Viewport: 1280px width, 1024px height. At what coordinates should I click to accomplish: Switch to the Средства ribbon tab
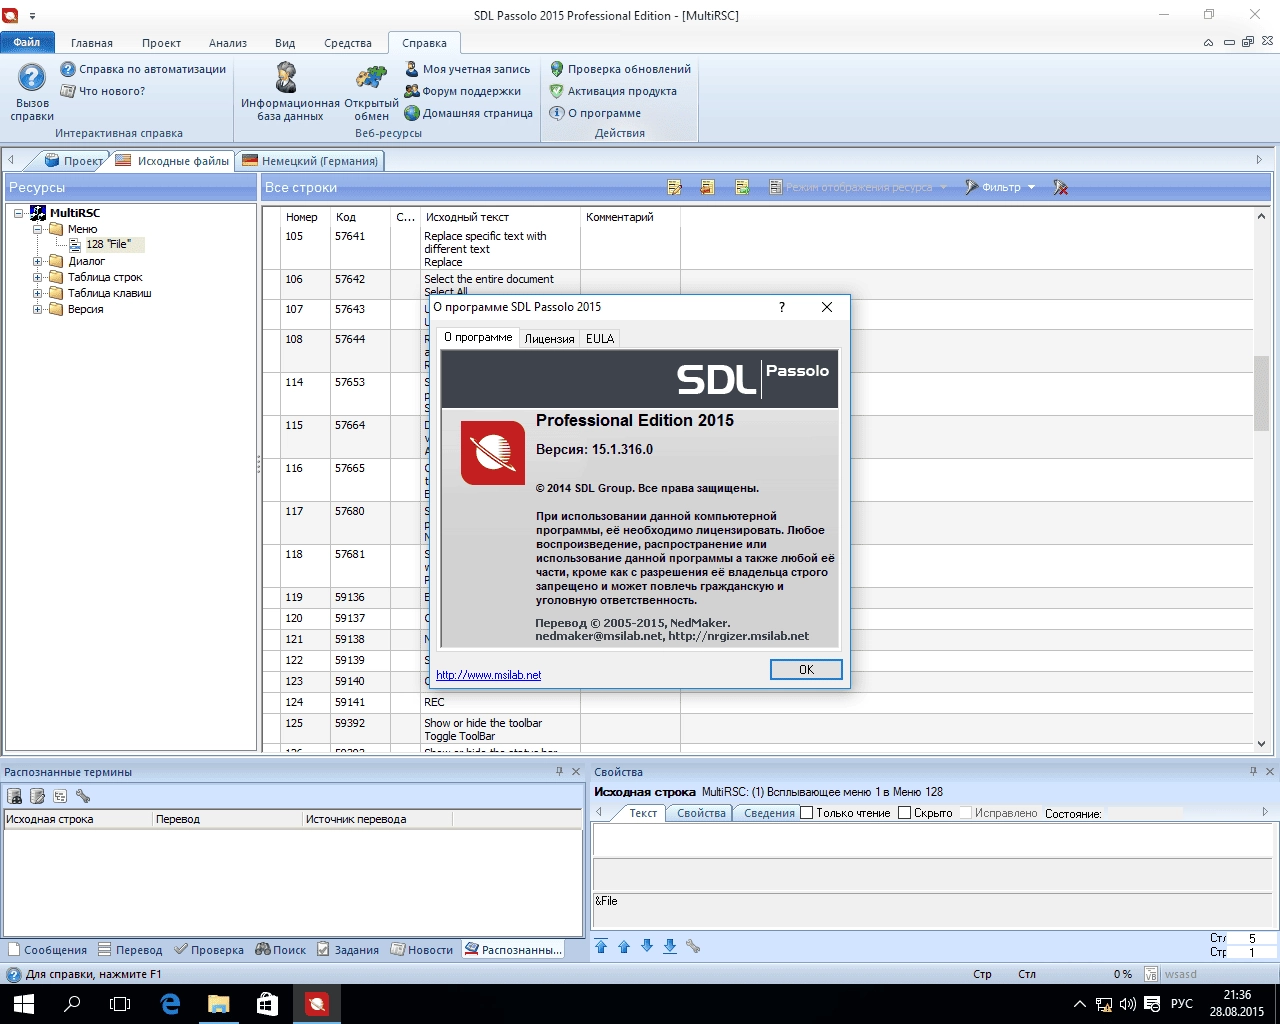point(348,43)
